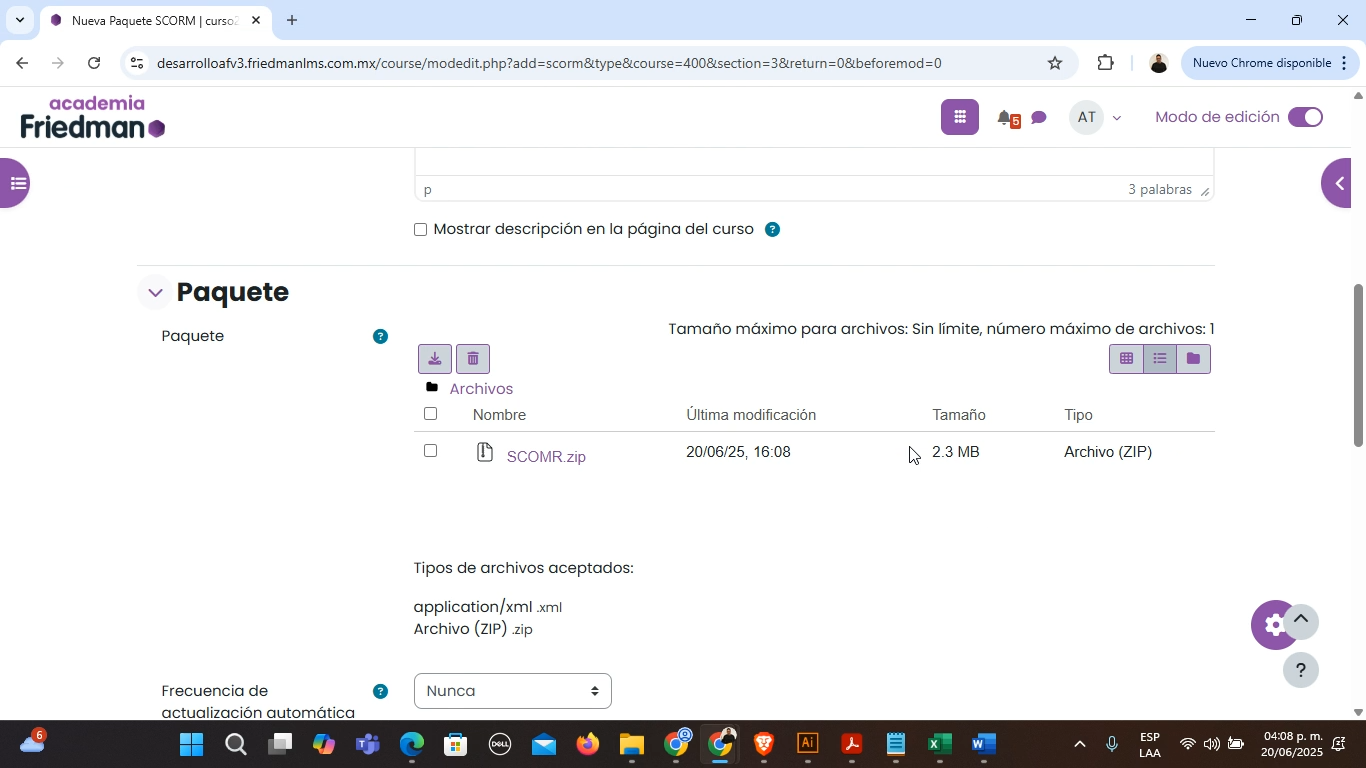This screenshot has height=768, width=1366.
Task: Click the AT user avatar
Action: pos(1087,117)
